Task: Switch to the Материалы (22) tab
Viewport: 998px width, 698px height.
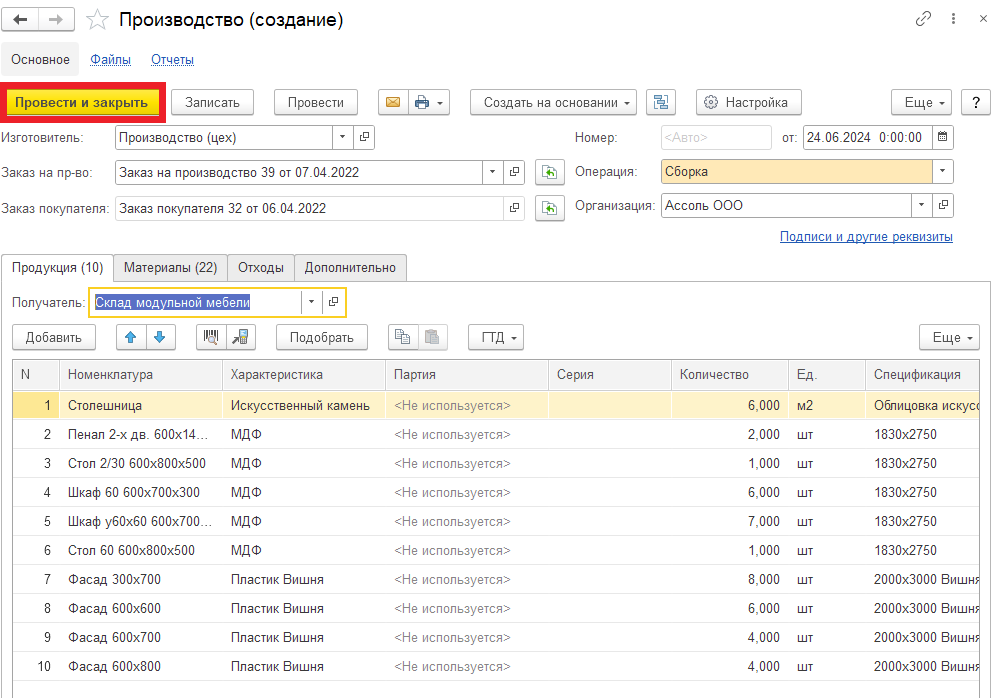Action: coord(171,268)
